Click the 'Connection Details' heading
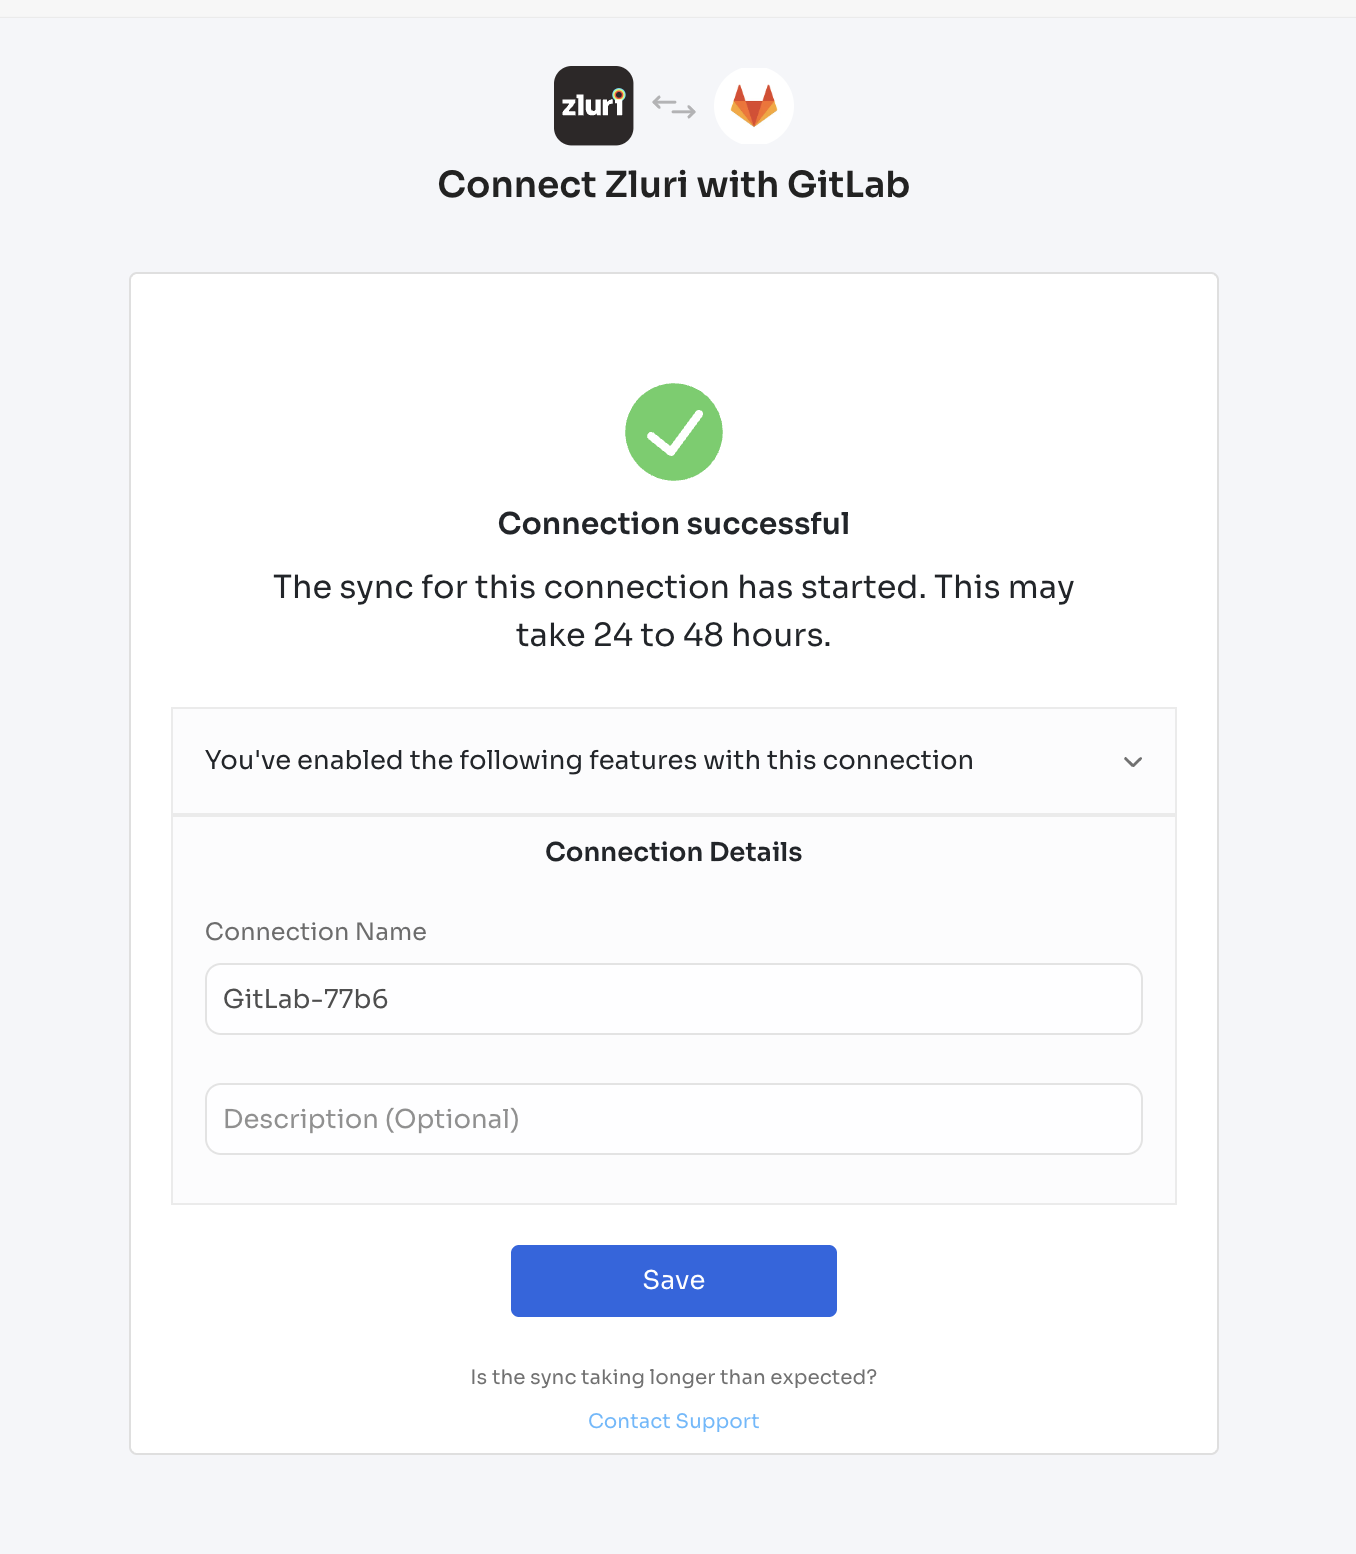 point(674,852)
